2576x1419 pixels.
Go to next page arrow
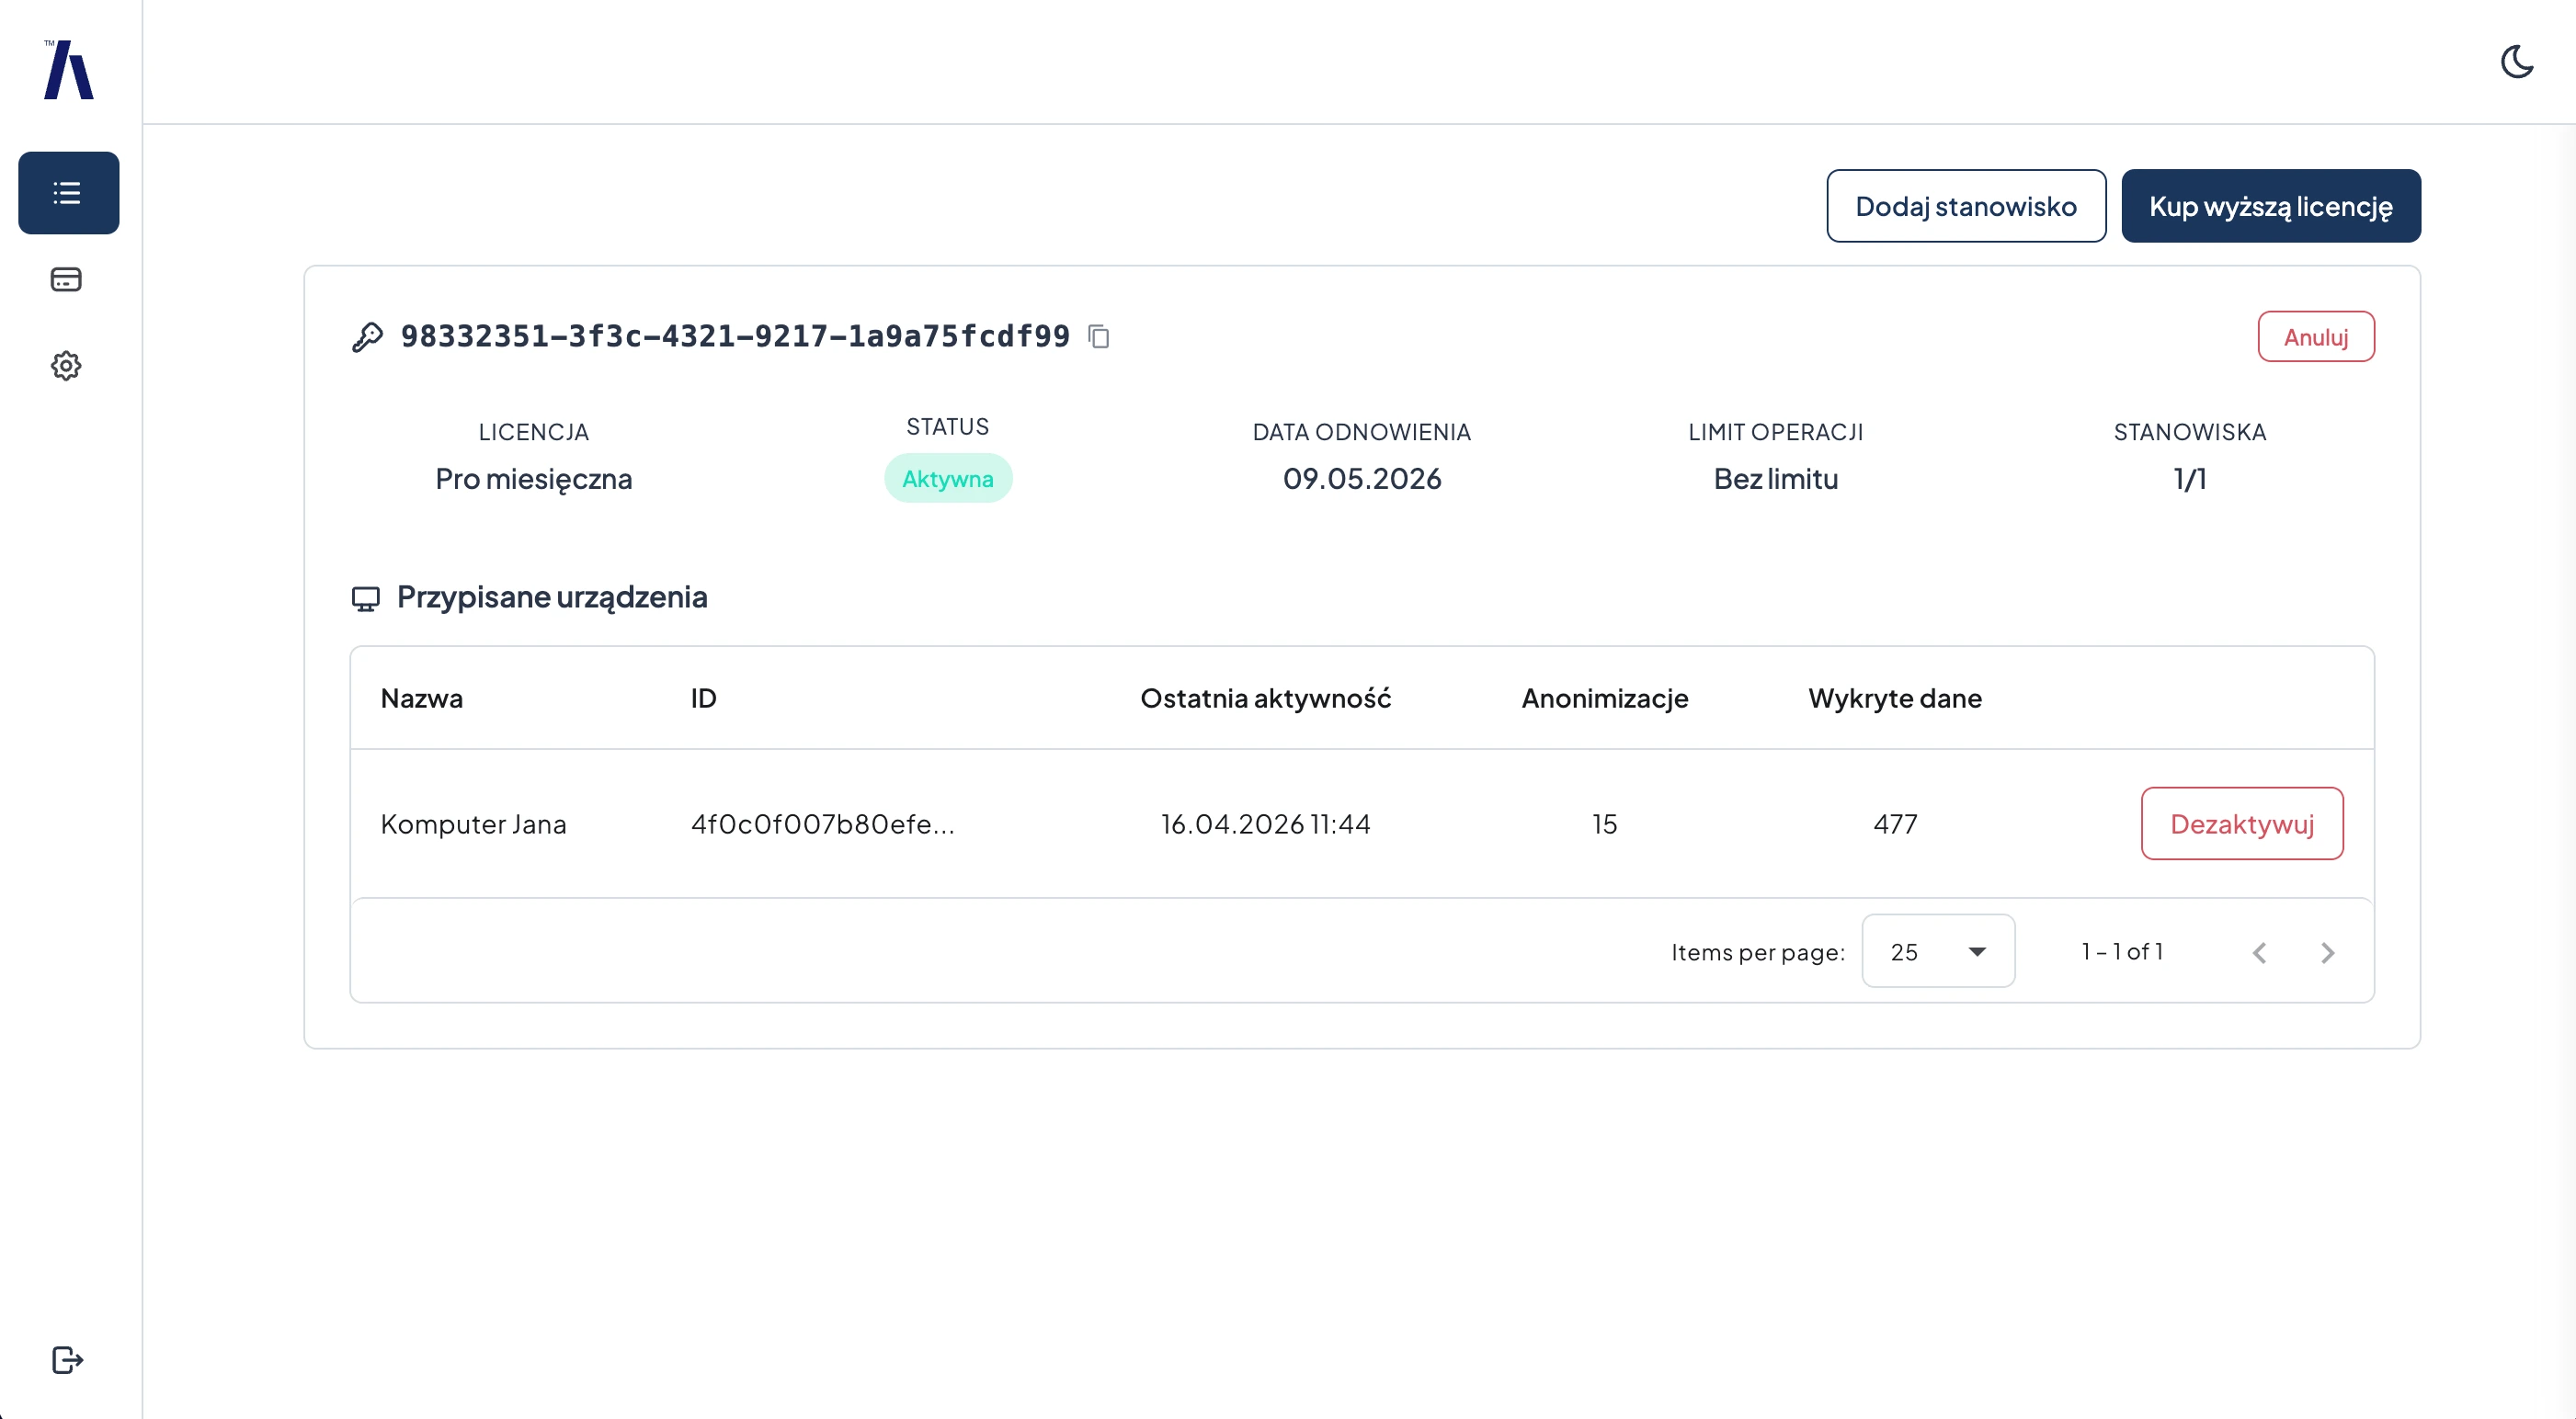tap(2327, 952)
